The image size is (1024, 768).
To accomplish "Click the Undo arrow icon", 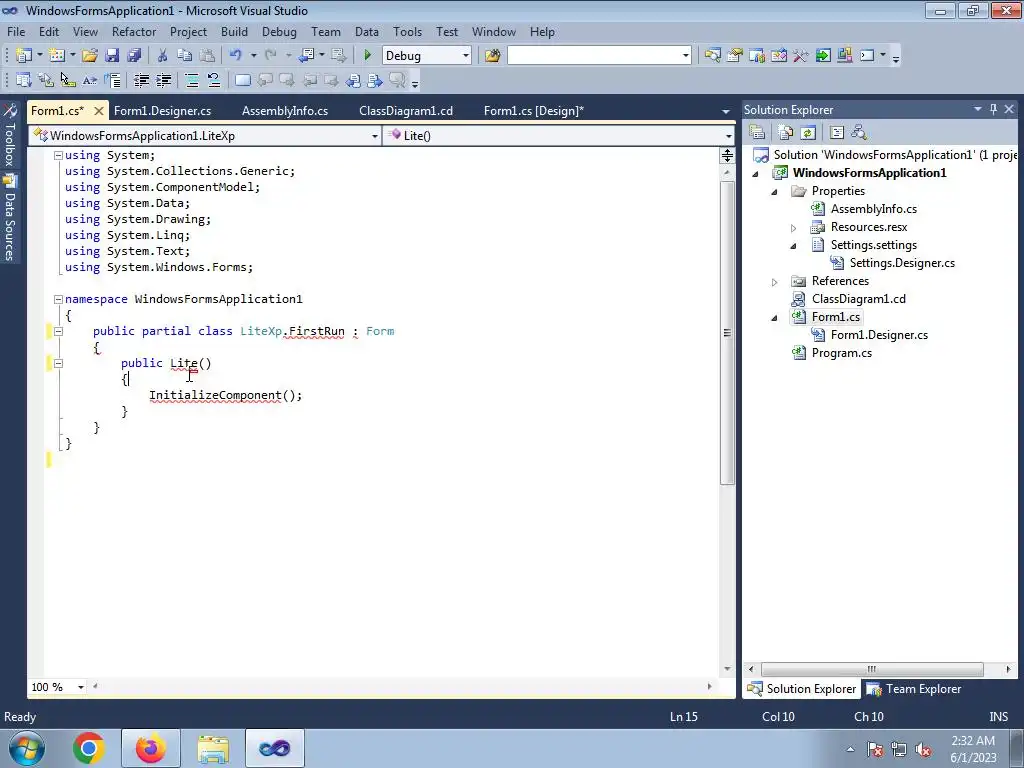I will [x=236, y=56].
